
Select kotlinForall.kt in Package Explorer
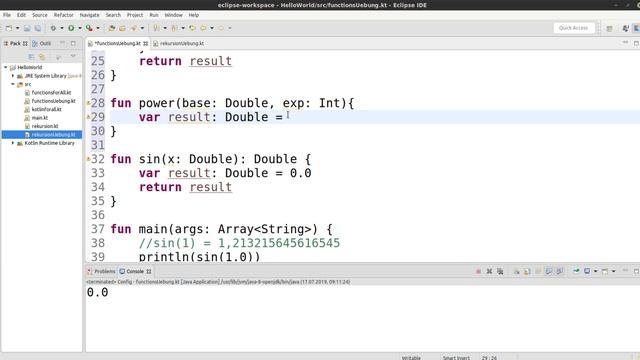click(x=46, y=109)
